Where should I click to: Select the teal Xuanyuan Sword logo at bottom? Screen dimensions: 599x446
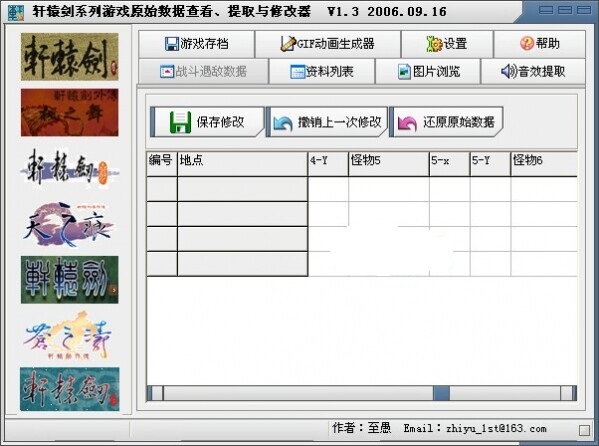[x=70, y=389]
